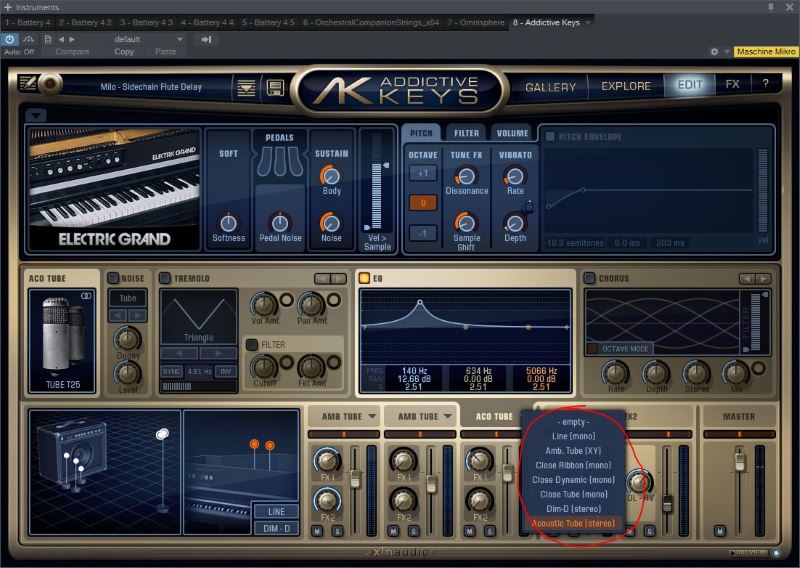The width and height of the screenshot is (800, 568).
Task: Click the Pedal Noise knob
Action: click(280, 223)
